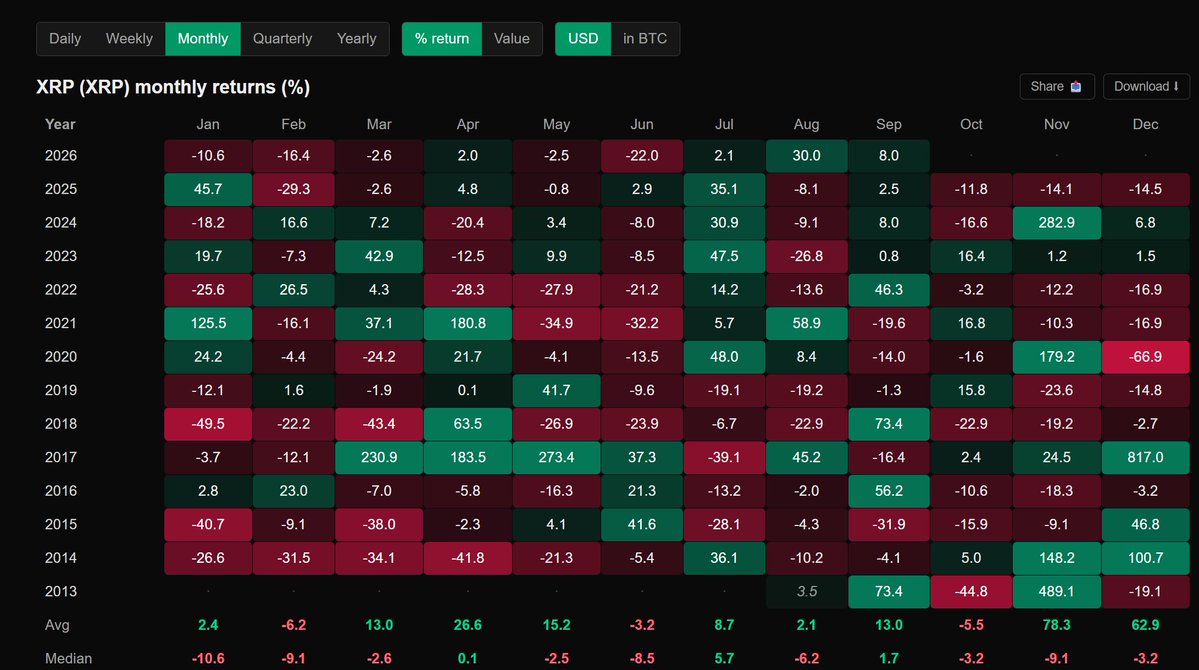
Task: Click the 78.3 average for Nov
Action: pos(1057,625)
